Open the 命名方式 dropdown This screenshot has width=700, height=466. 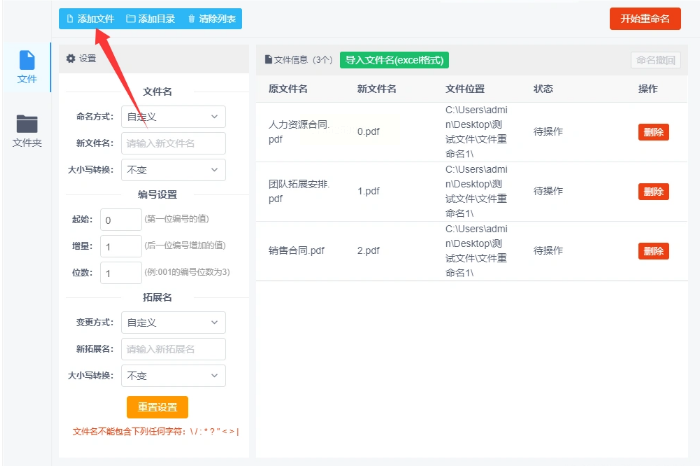click(173, 117)
